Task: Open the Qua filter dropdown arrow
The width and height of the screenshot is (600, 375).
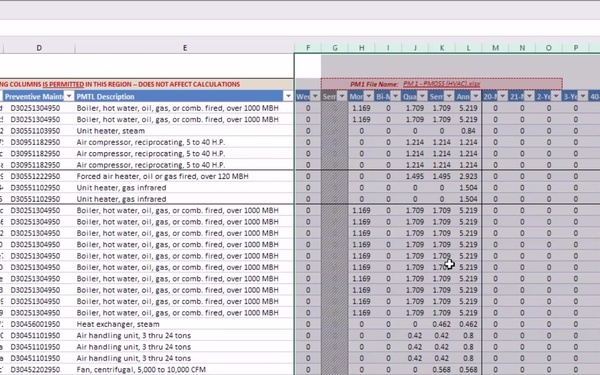Action: (422, 96)
